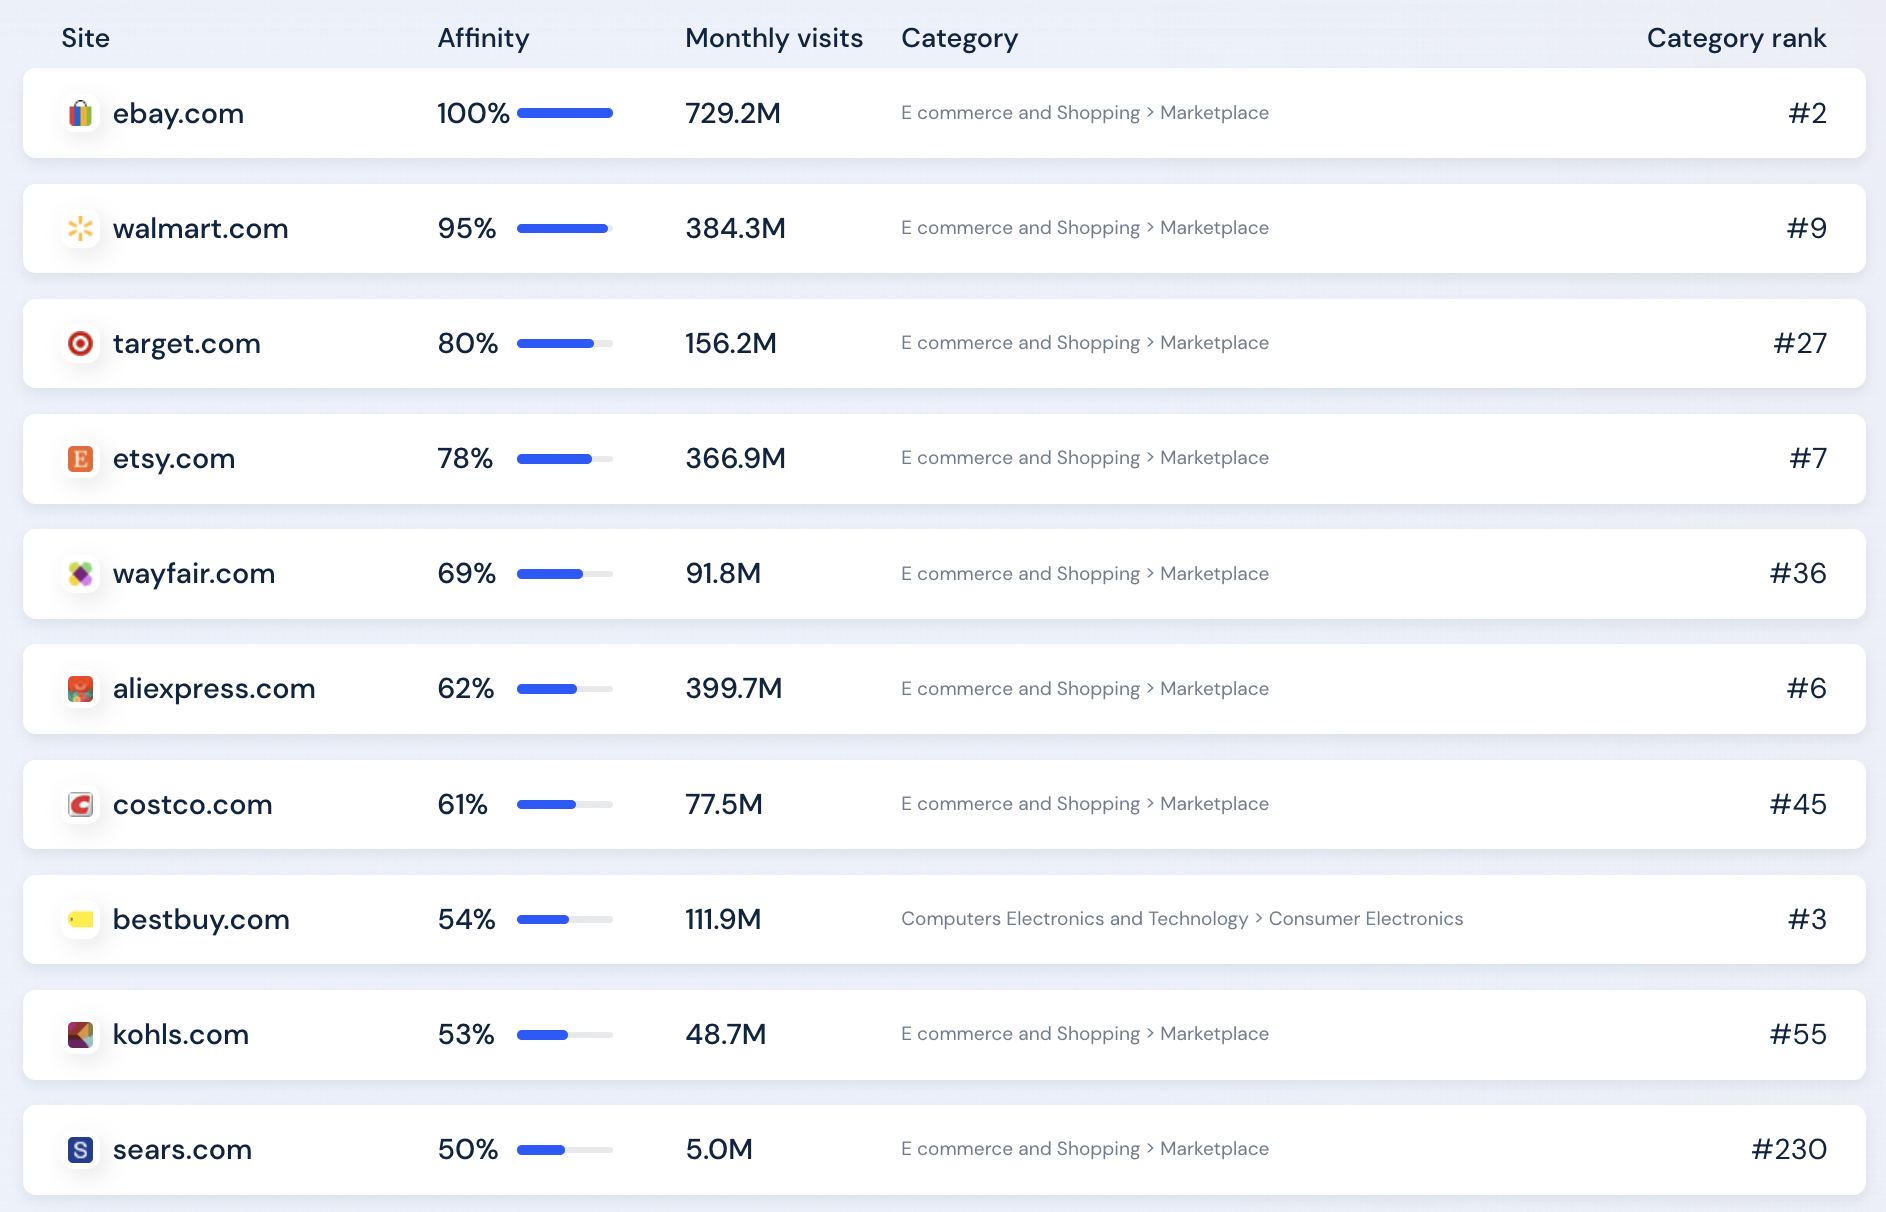Open the aliexpress.com site link
This screenshot has height=1212, width=1886.
pyautogui.click(x=213, y=689)
